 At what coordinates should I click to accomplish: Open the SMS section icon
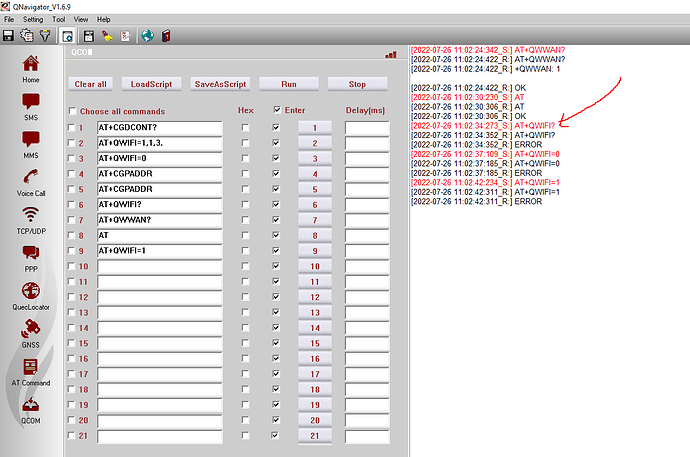pyautogui.click(x=31, y=106)
